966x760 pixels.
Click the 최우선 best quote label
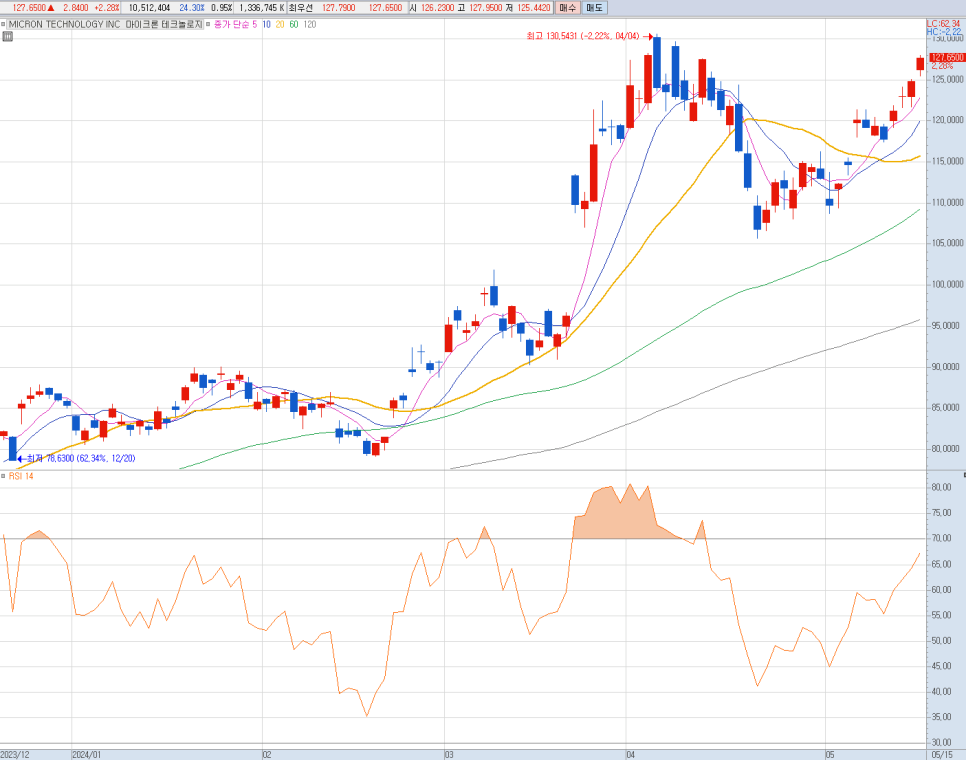tap(301, 8)
